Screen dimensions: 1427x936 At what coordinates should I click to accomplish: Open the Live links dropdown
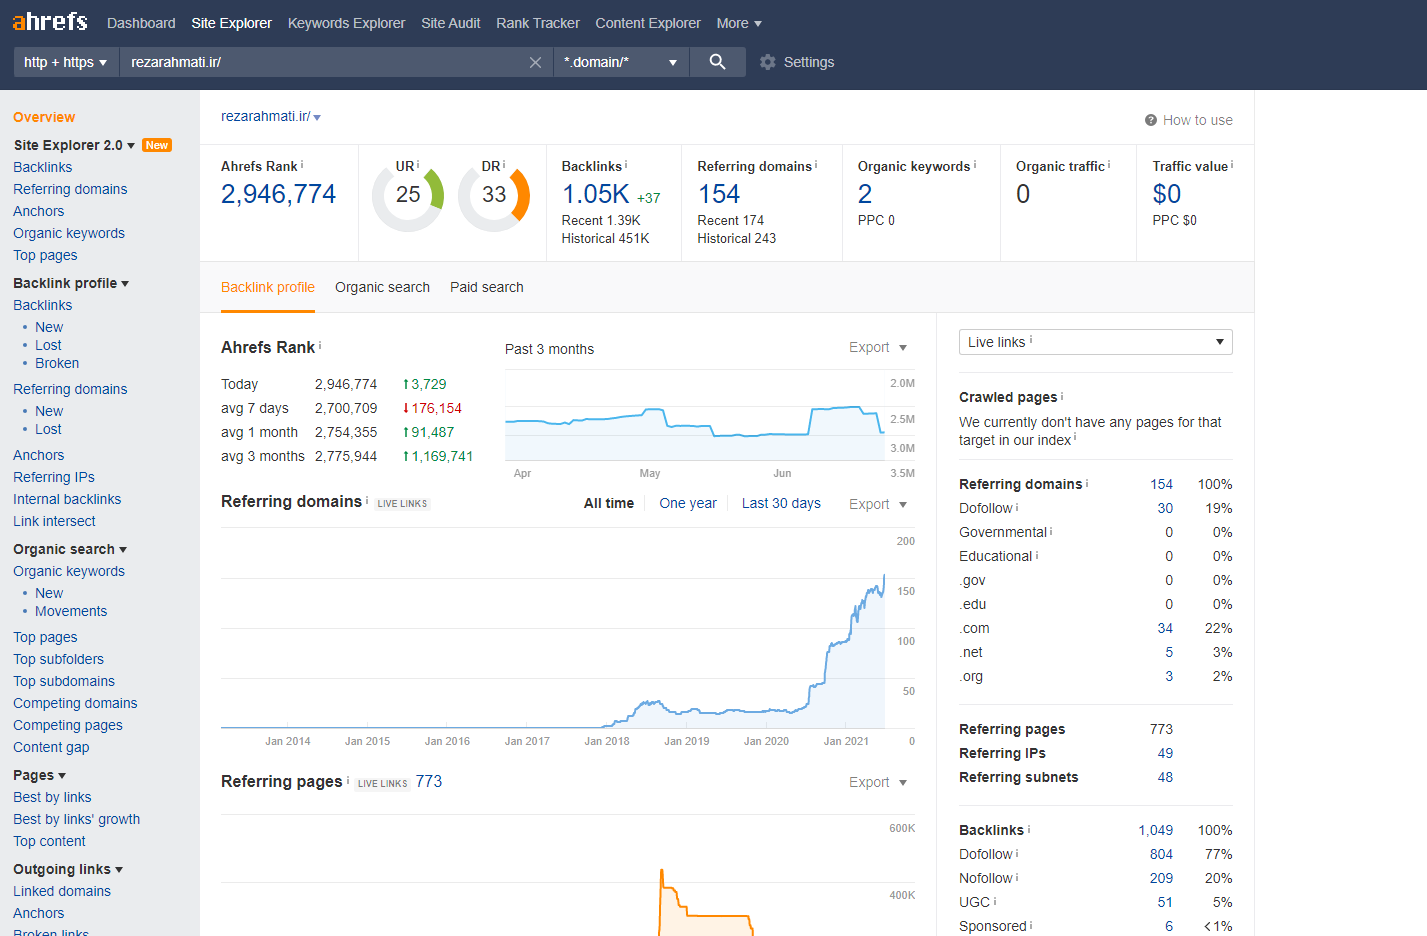(x=1096, y=342)
